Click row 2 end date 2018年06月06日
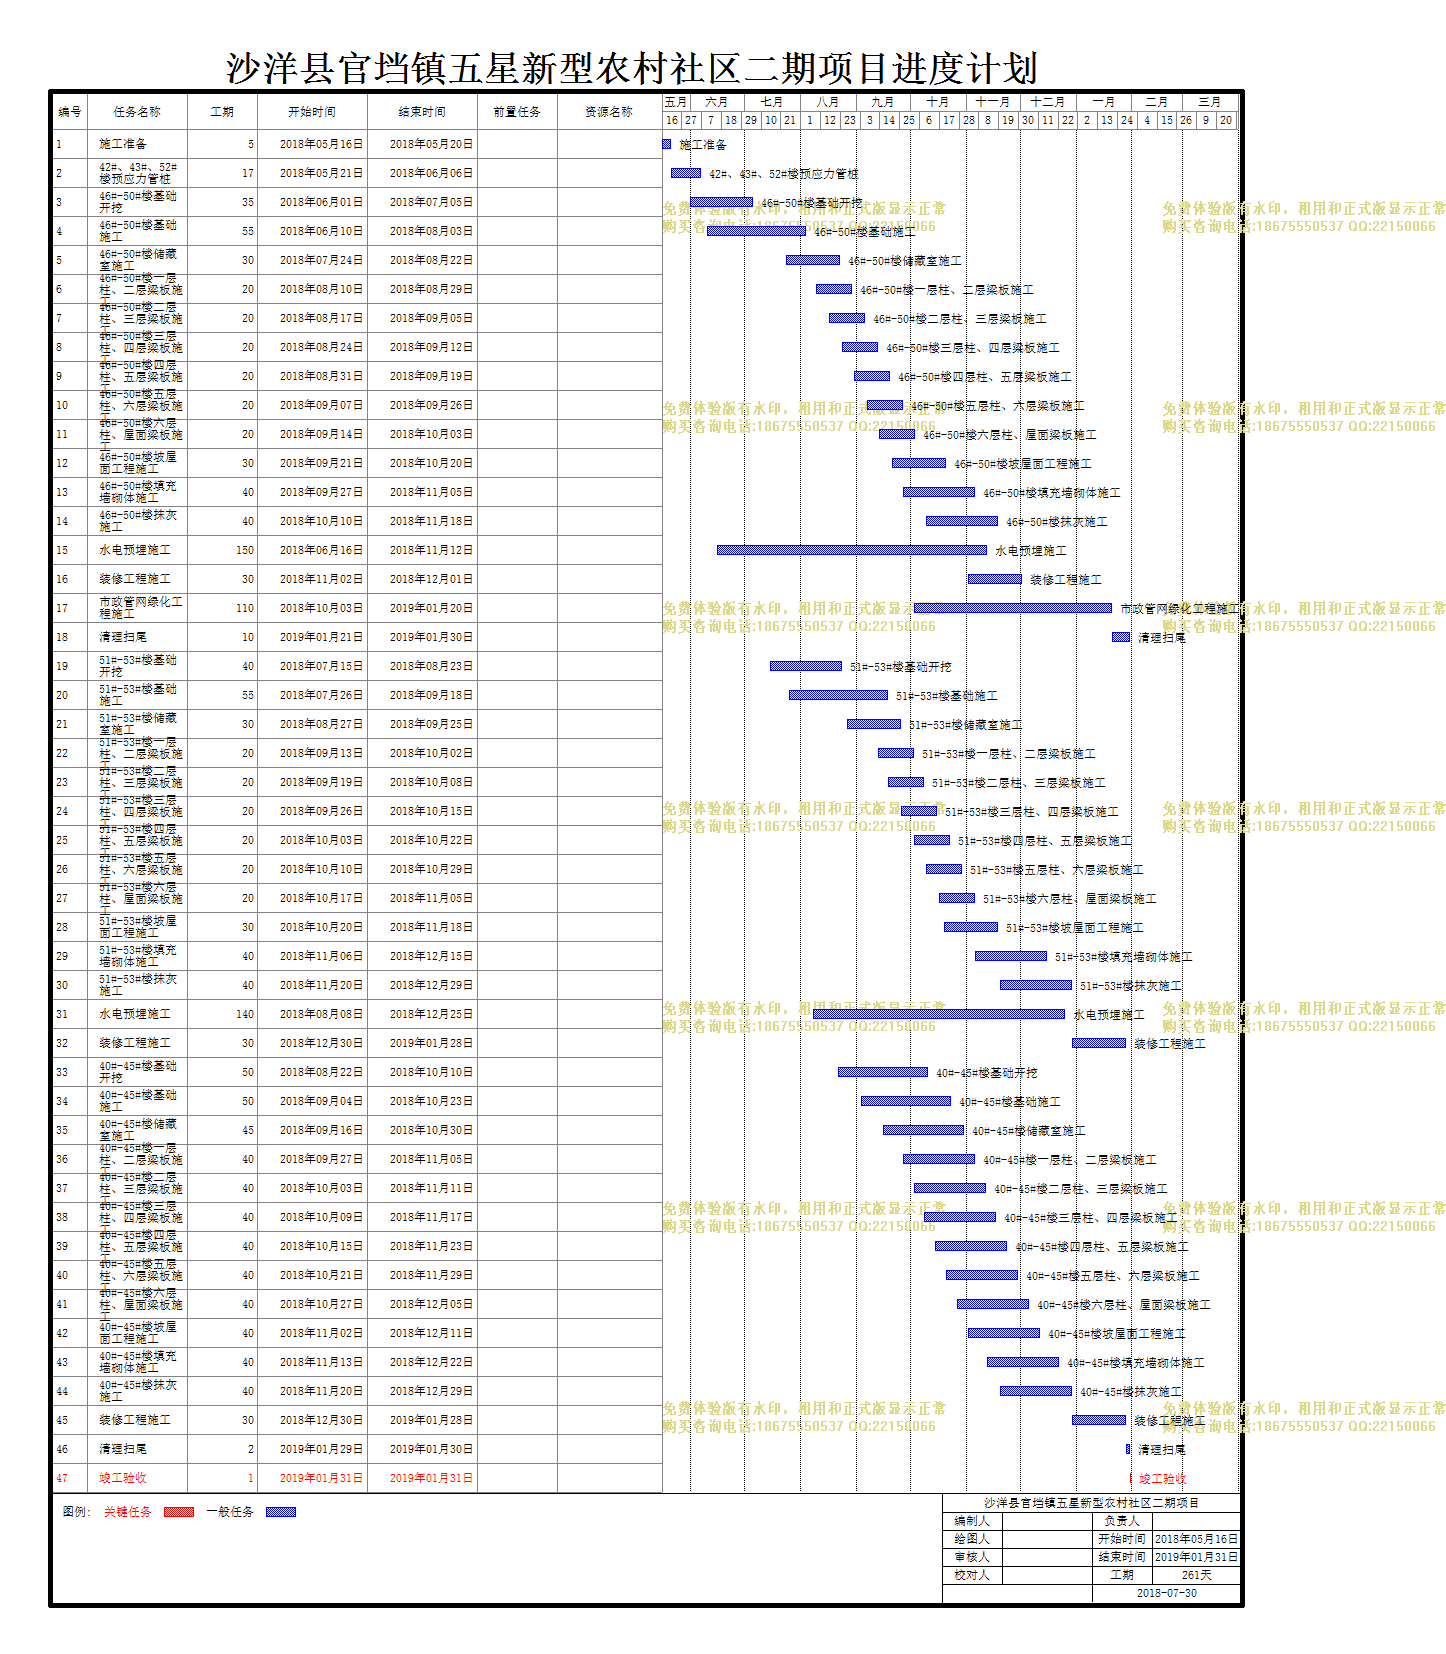 point(432,173)
